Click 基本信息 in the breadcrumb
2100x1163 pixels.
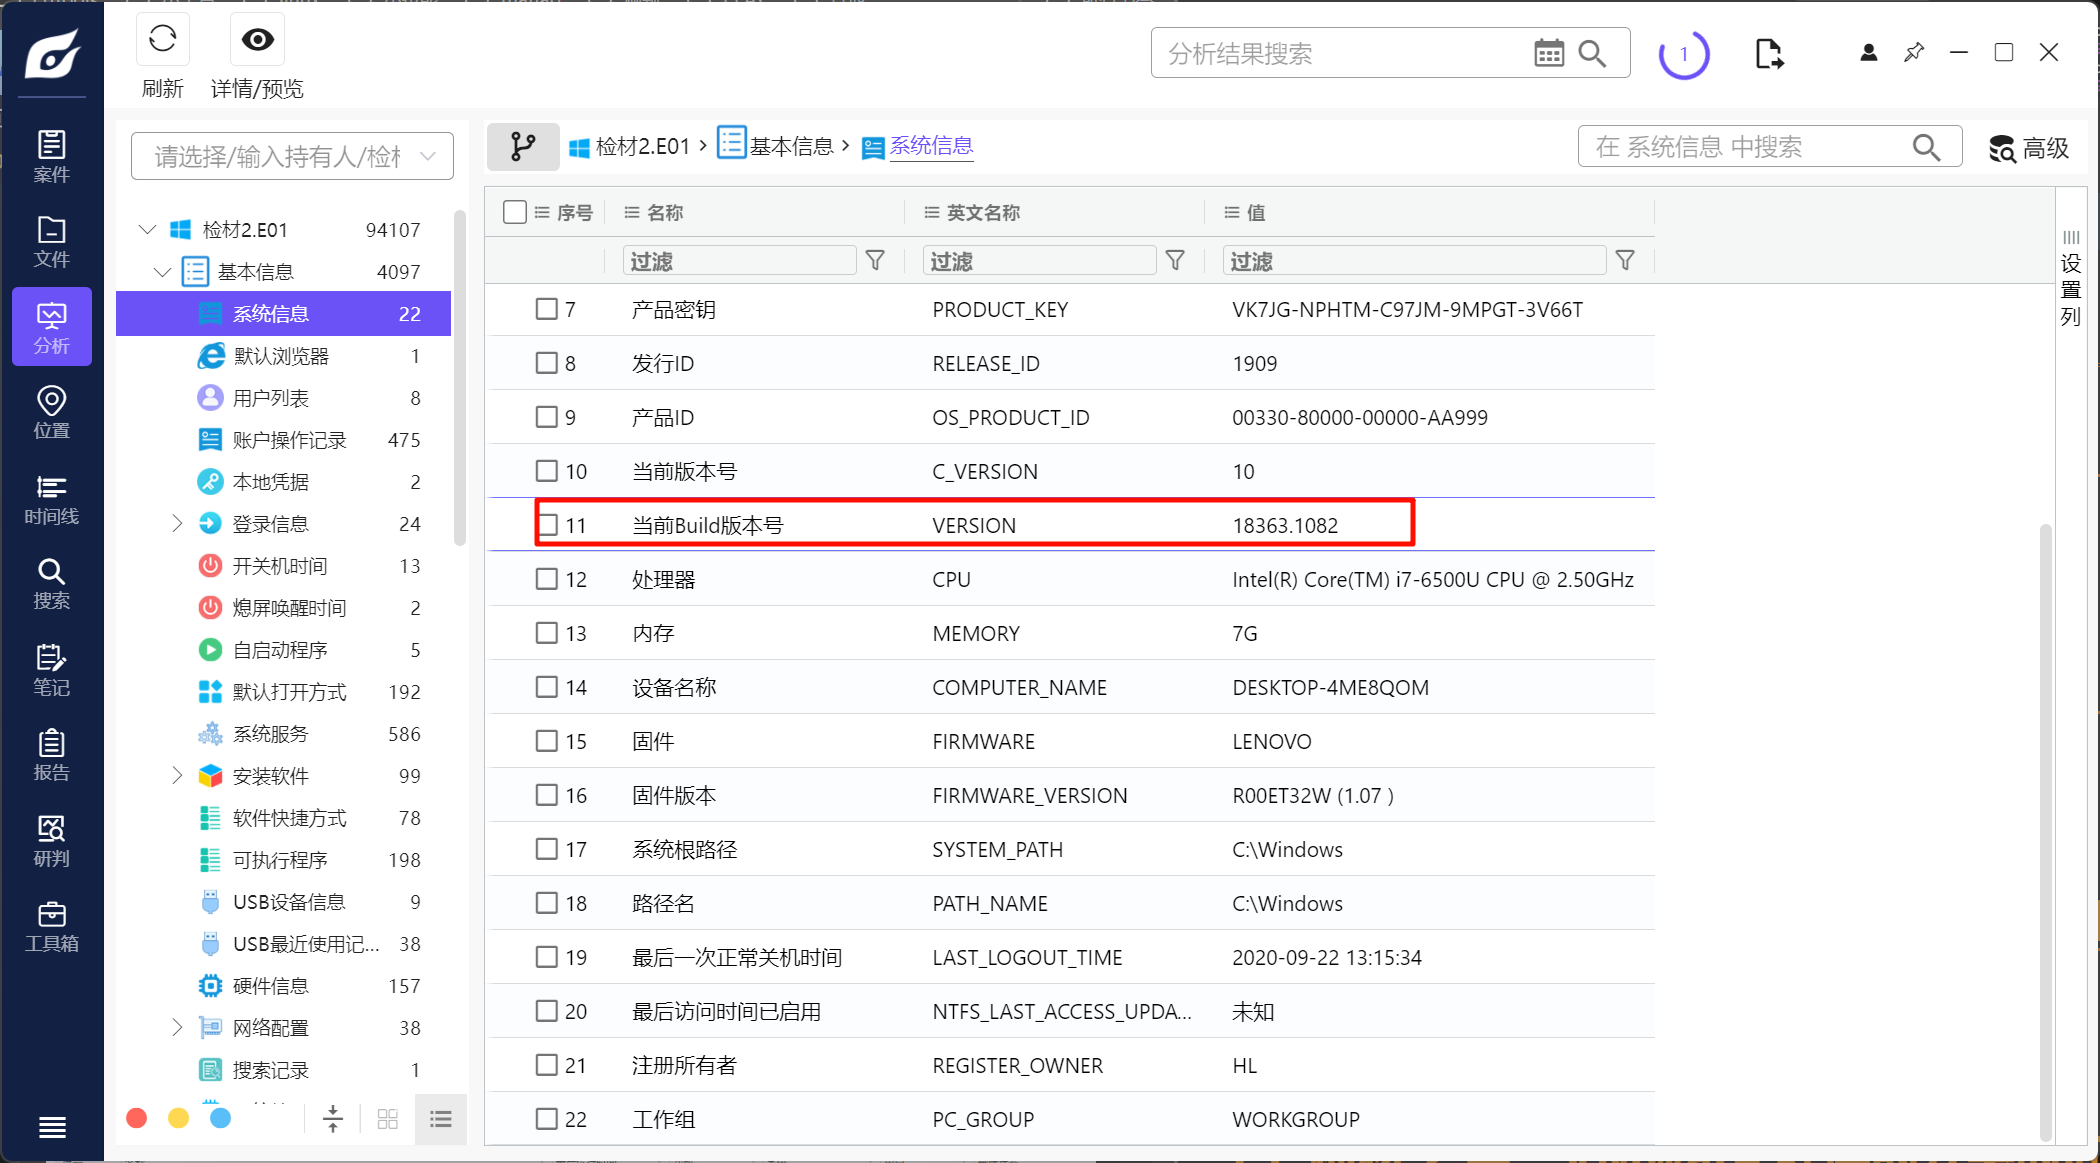[790, 147]
